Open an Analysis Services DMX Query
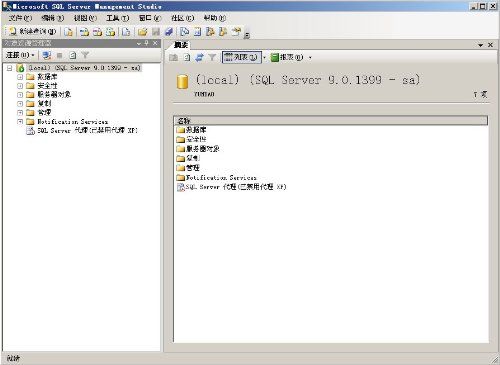Screen dimensions: 500x365 97,32
